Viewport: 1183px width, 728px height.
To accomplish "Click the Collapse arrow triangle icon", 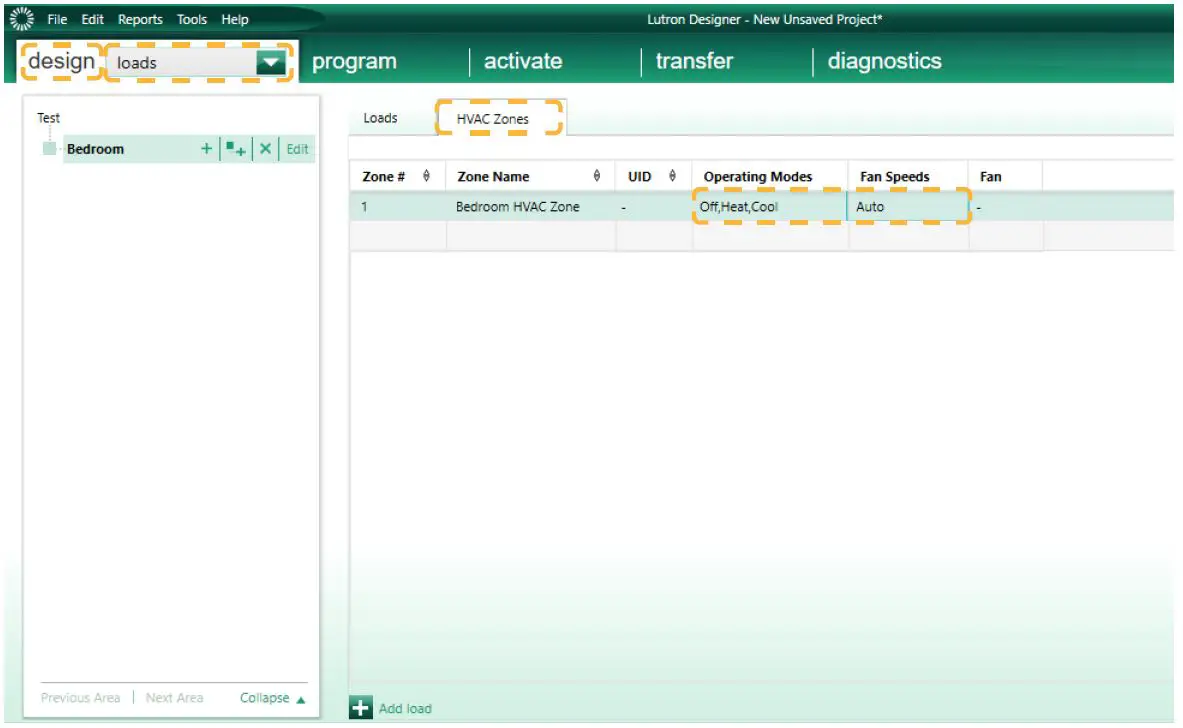I will (x=301, y=699).
